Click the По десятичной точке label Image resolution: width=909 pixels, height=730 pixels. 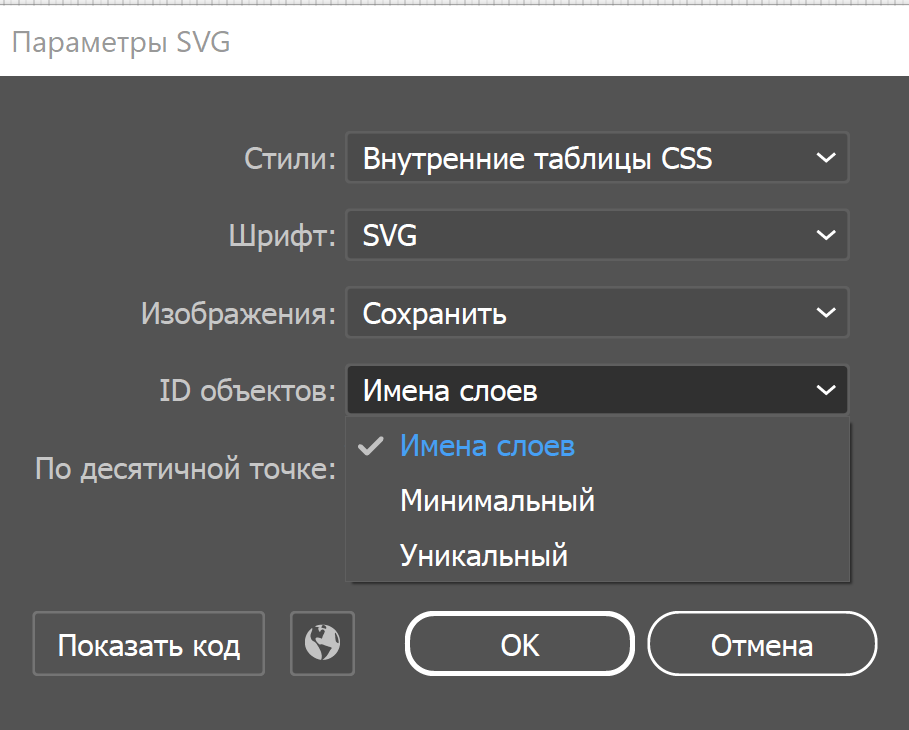pos(183,467)
